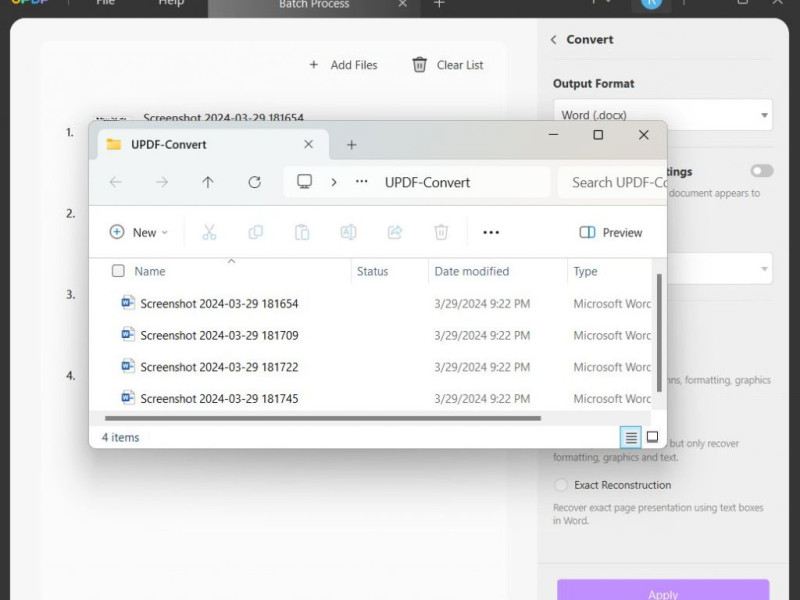Switch to the Batch Process tab
The height and width of the screenshot is (600, 800).
(x=314, y=4)
